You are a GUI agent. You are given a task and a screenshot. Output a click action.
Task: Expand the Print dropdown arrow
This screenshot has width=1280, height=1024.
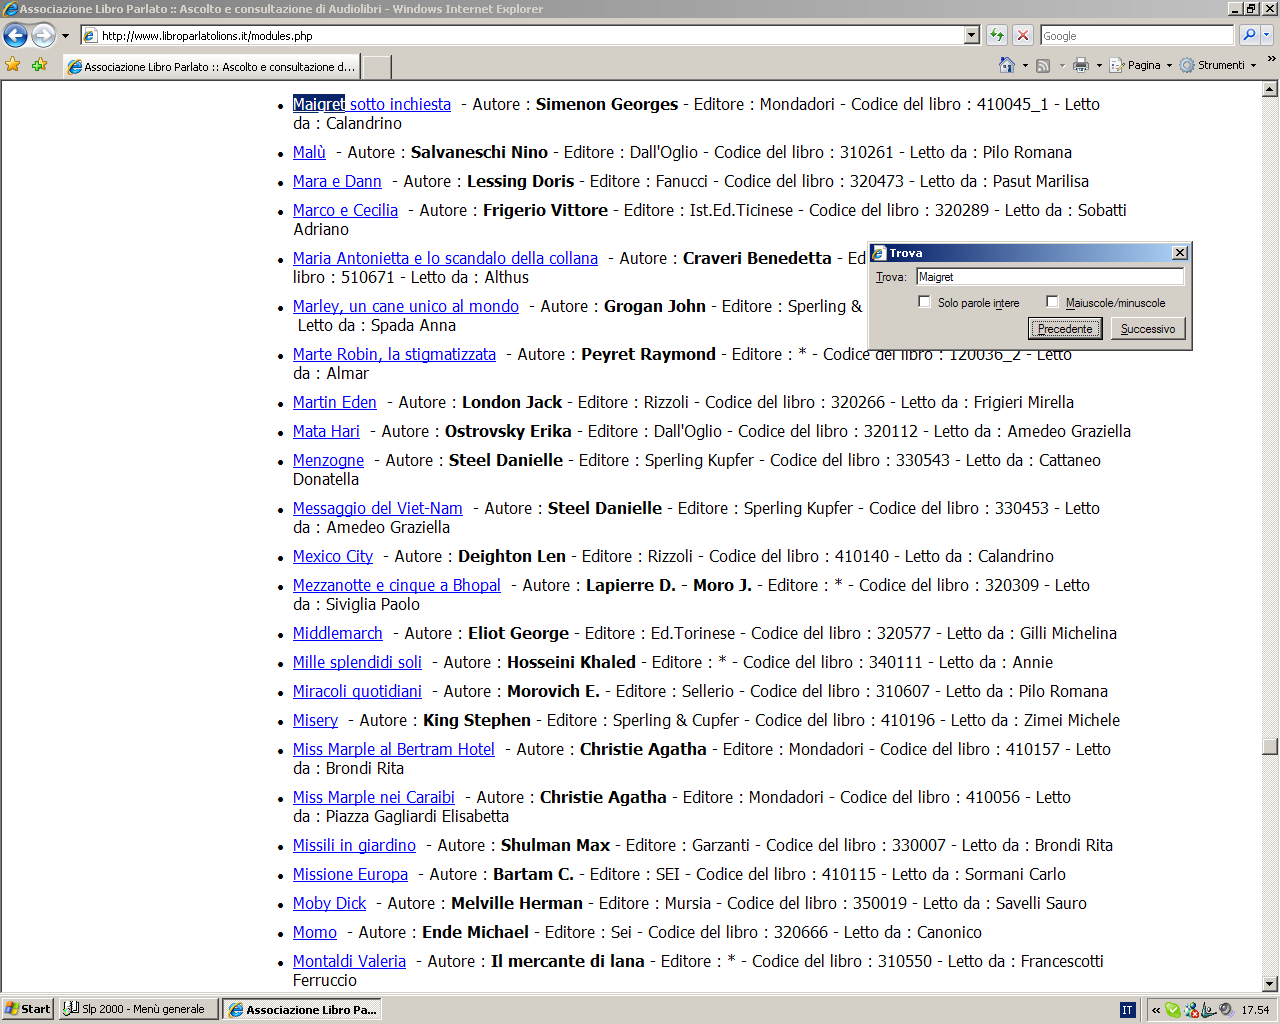1099,66
